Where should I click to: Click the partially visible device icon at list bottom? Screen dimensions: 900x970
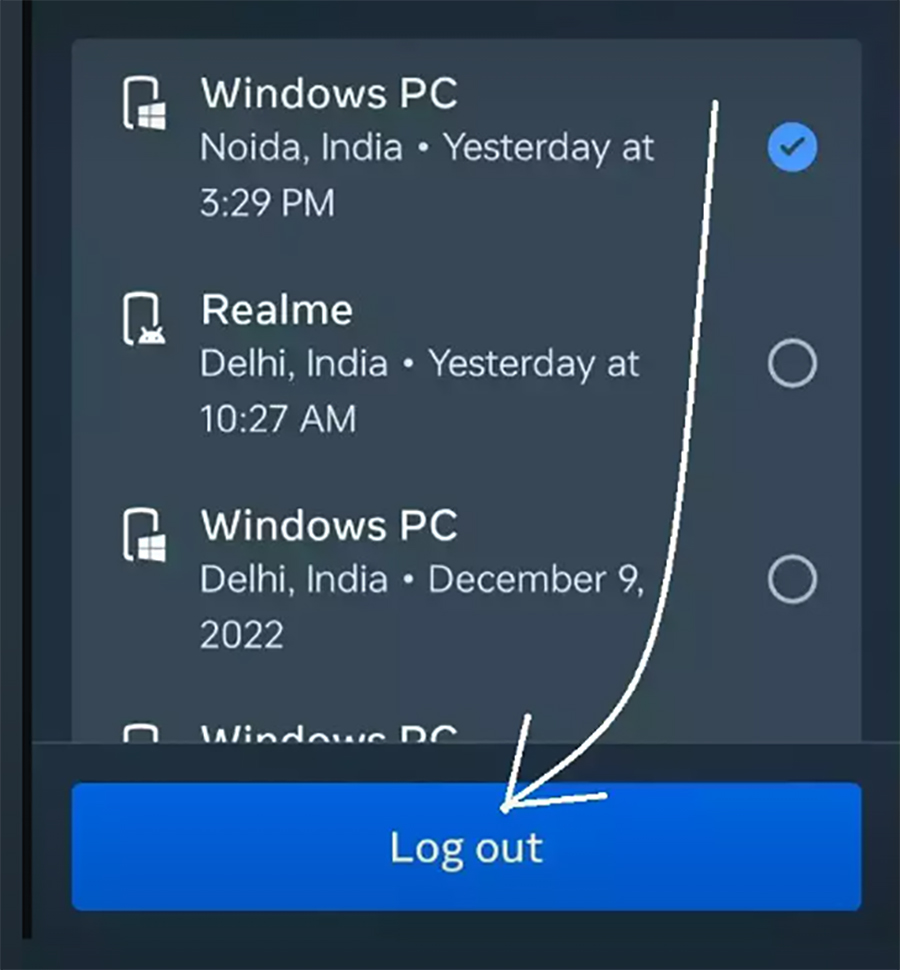point(141,732)
